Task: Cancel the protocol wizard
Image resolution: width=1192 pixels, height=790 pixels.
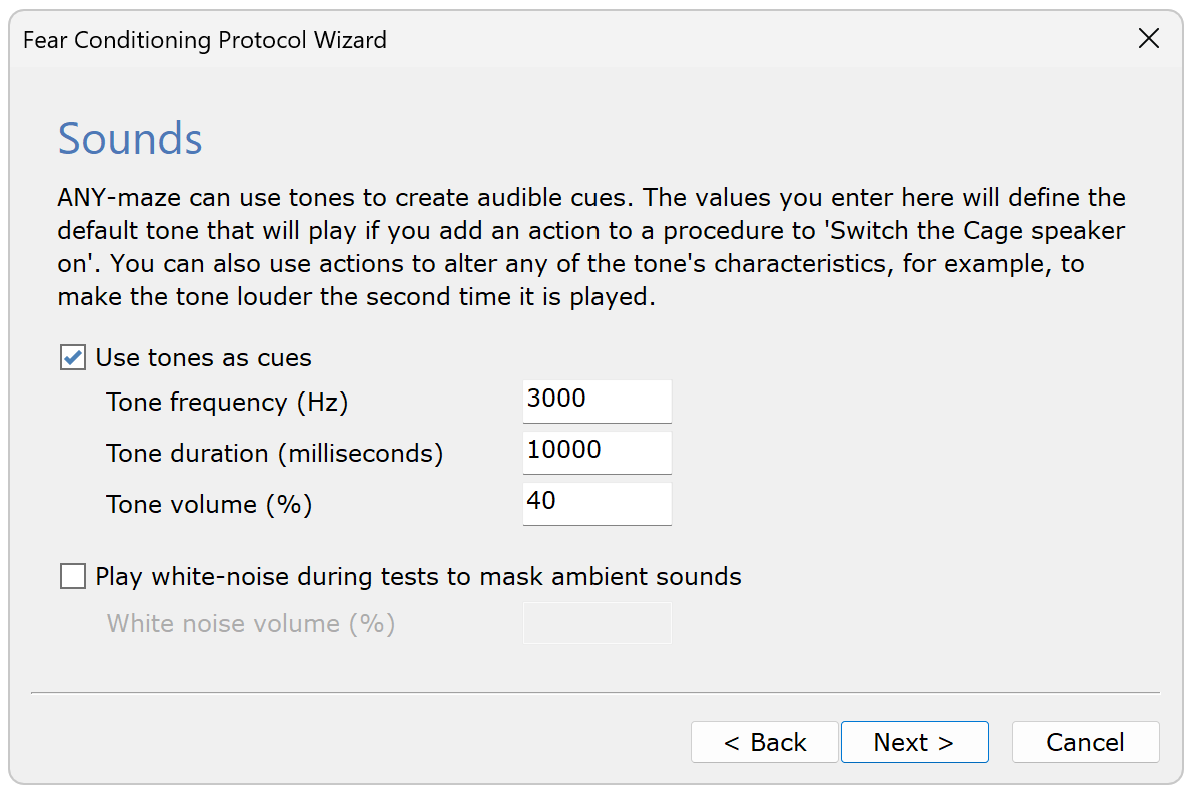Action: tap(1085, 742)
